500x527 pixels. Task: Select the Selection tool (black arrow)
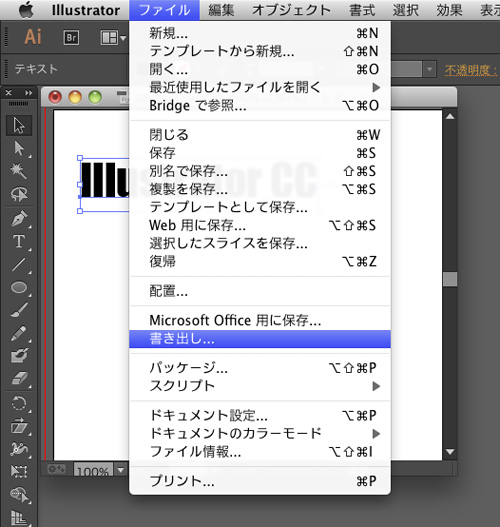19,125
